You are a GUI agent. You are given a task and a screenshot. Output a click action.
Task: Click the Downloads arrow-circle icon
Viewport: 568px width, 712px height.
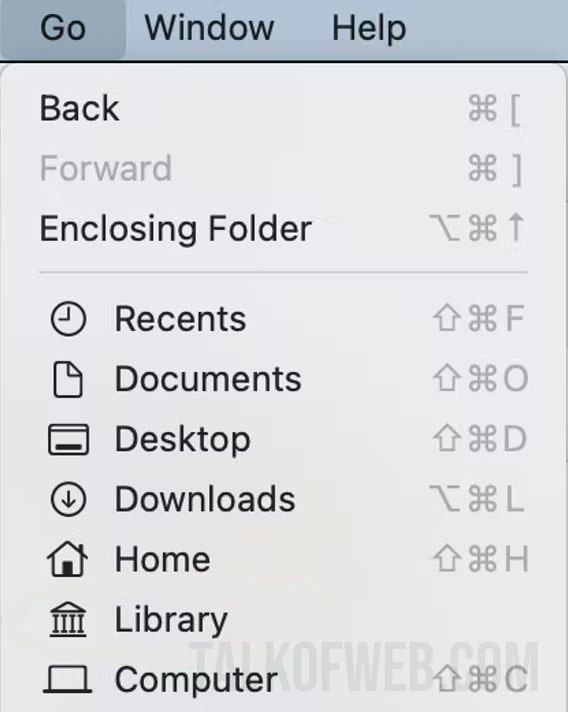(68, 499)
